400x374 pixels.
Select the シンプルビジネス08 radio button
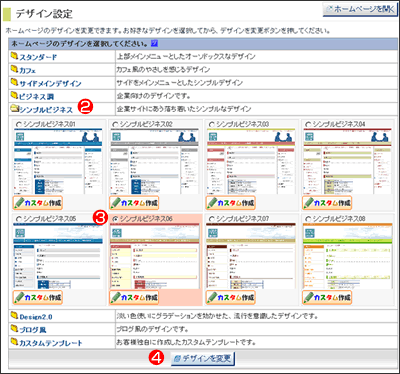coord(308,219)
